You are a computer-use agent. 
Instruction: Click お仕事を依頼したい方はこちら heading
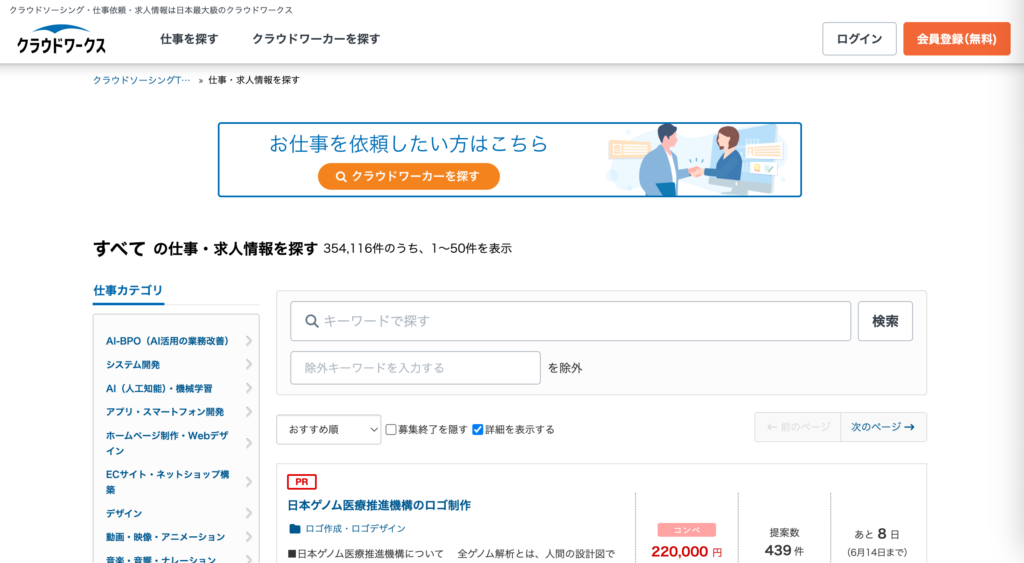click(x=409, y=144)
